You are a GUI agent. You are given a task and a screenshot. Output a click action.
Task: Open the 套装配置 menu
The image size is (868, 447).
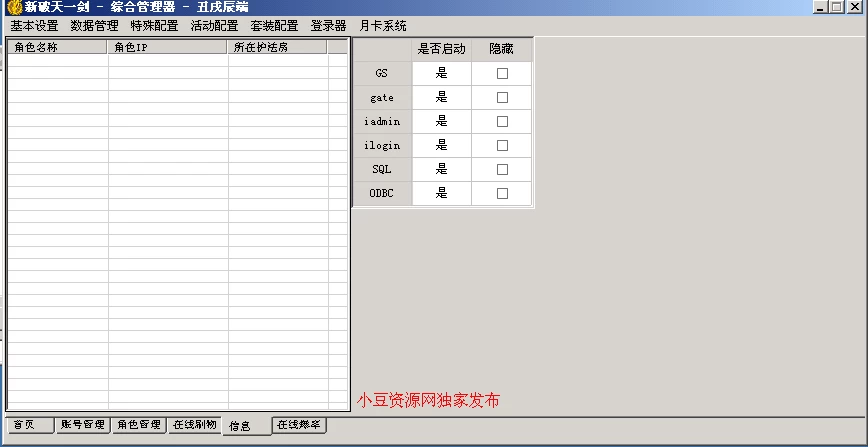[274, 26]
